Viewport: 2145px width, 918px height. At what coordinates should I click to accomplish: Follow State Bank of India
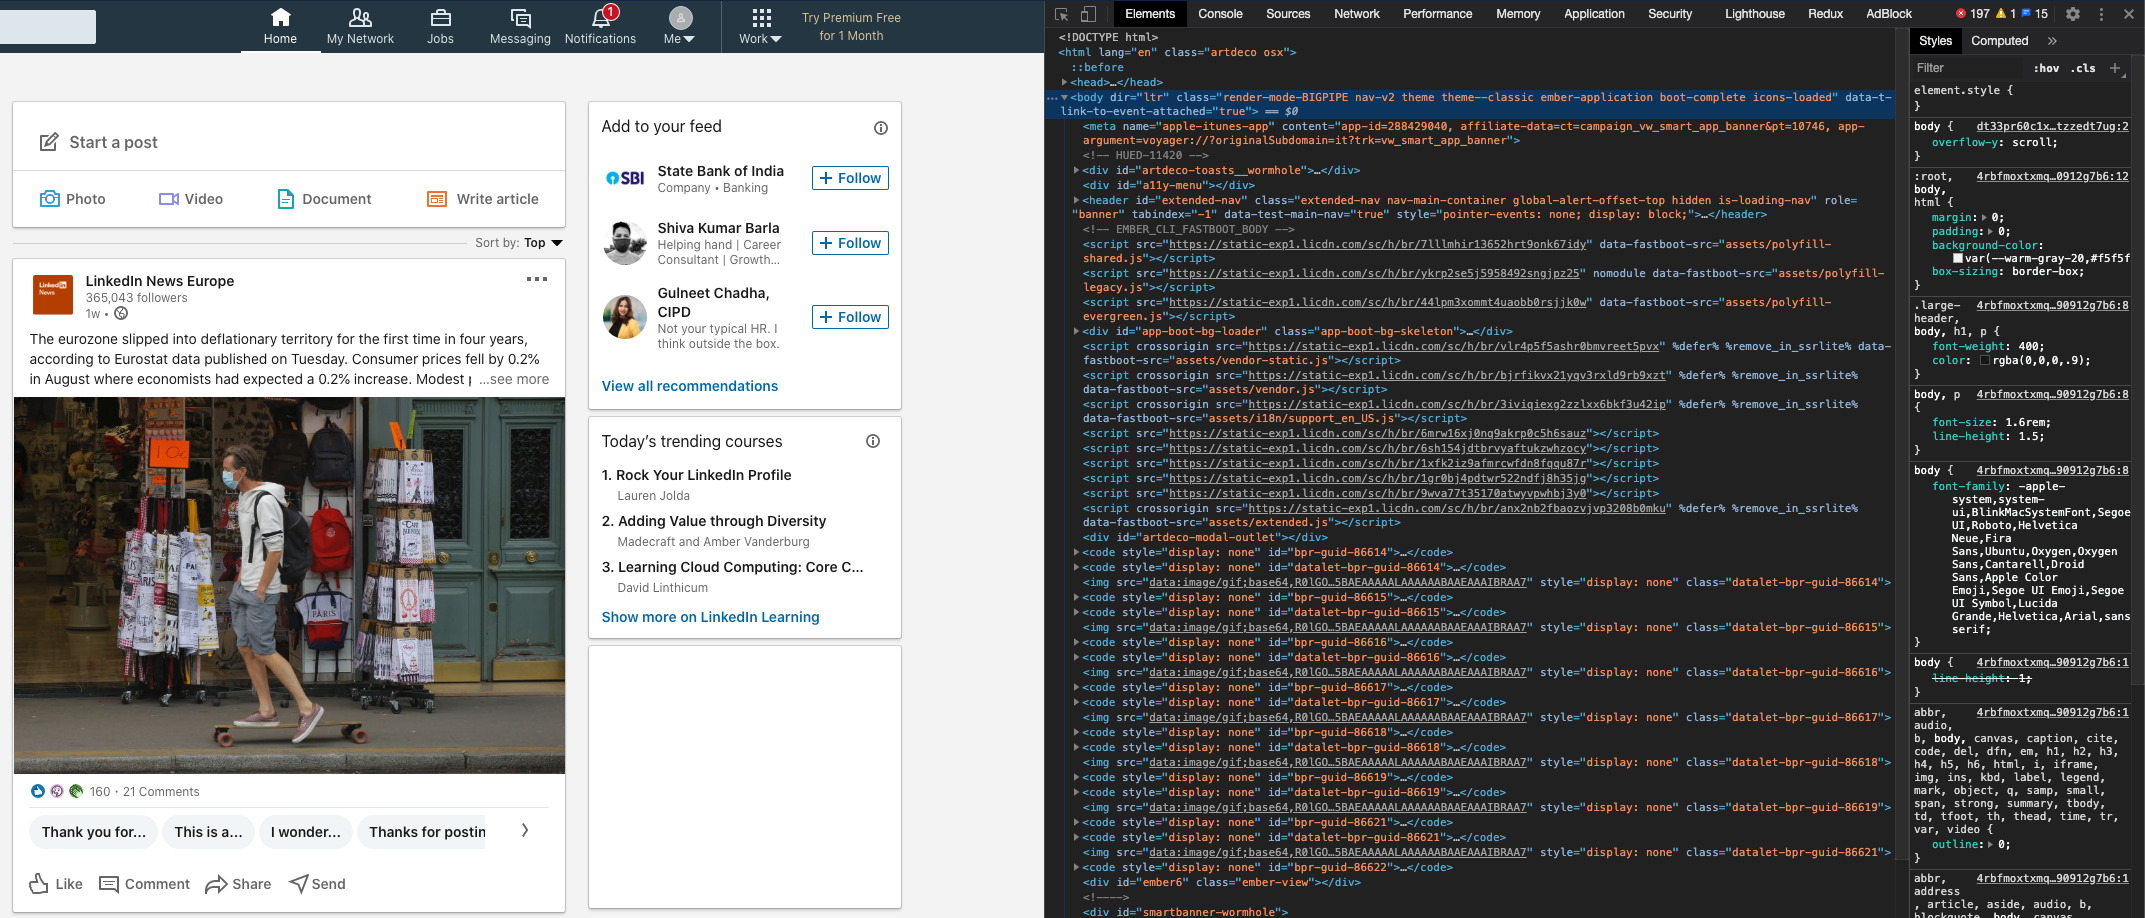pyautogui.click(x=849, y=177)
